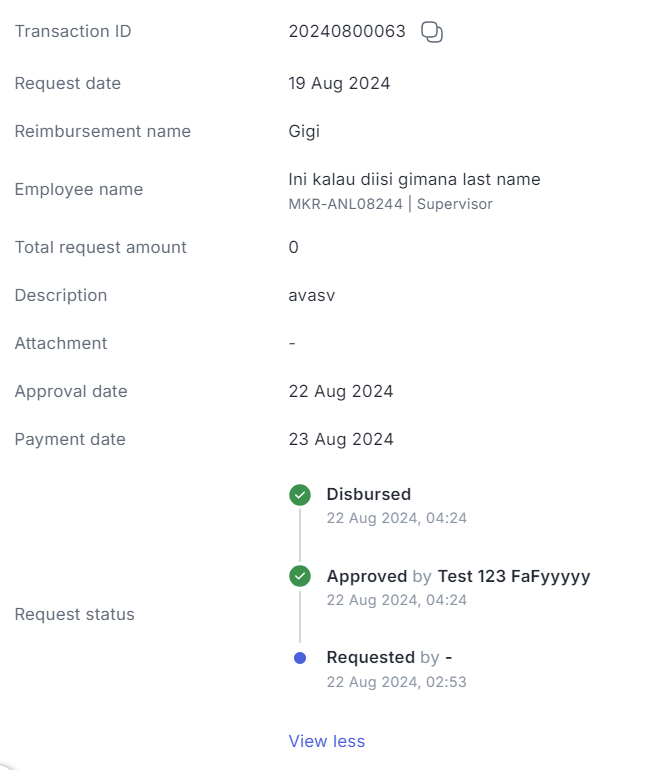
Task: Click the request date 19 Aug 2024
Action: 339,83
